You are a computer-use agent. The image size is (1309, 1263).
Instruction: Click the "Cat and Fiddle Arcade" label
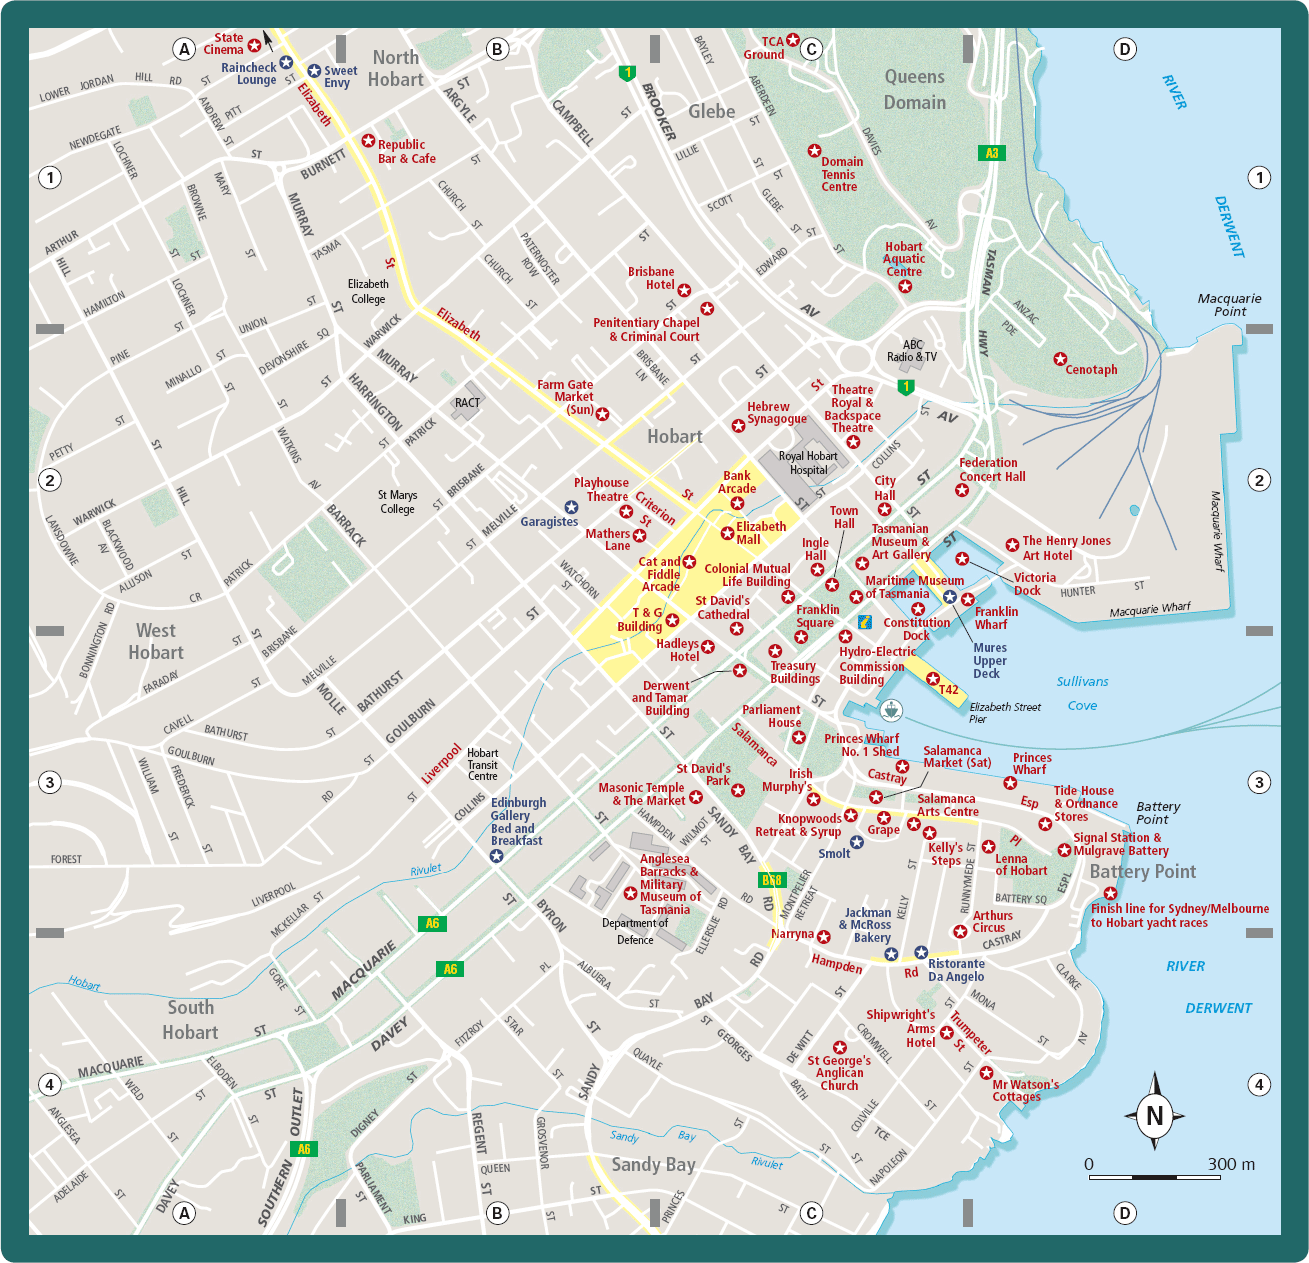(660, 574)
